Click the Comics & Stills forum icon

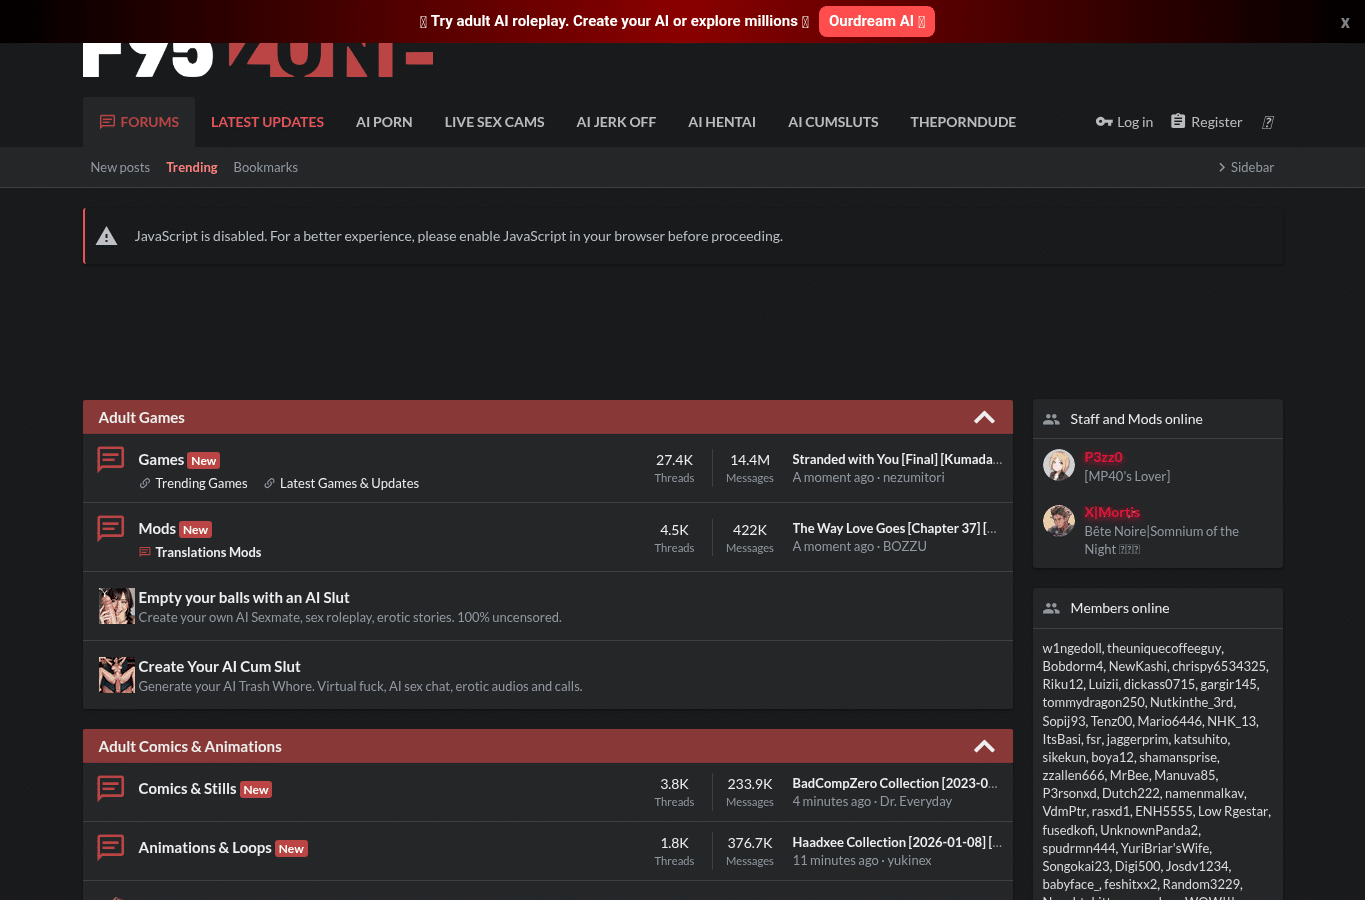(x=111, y=788)
